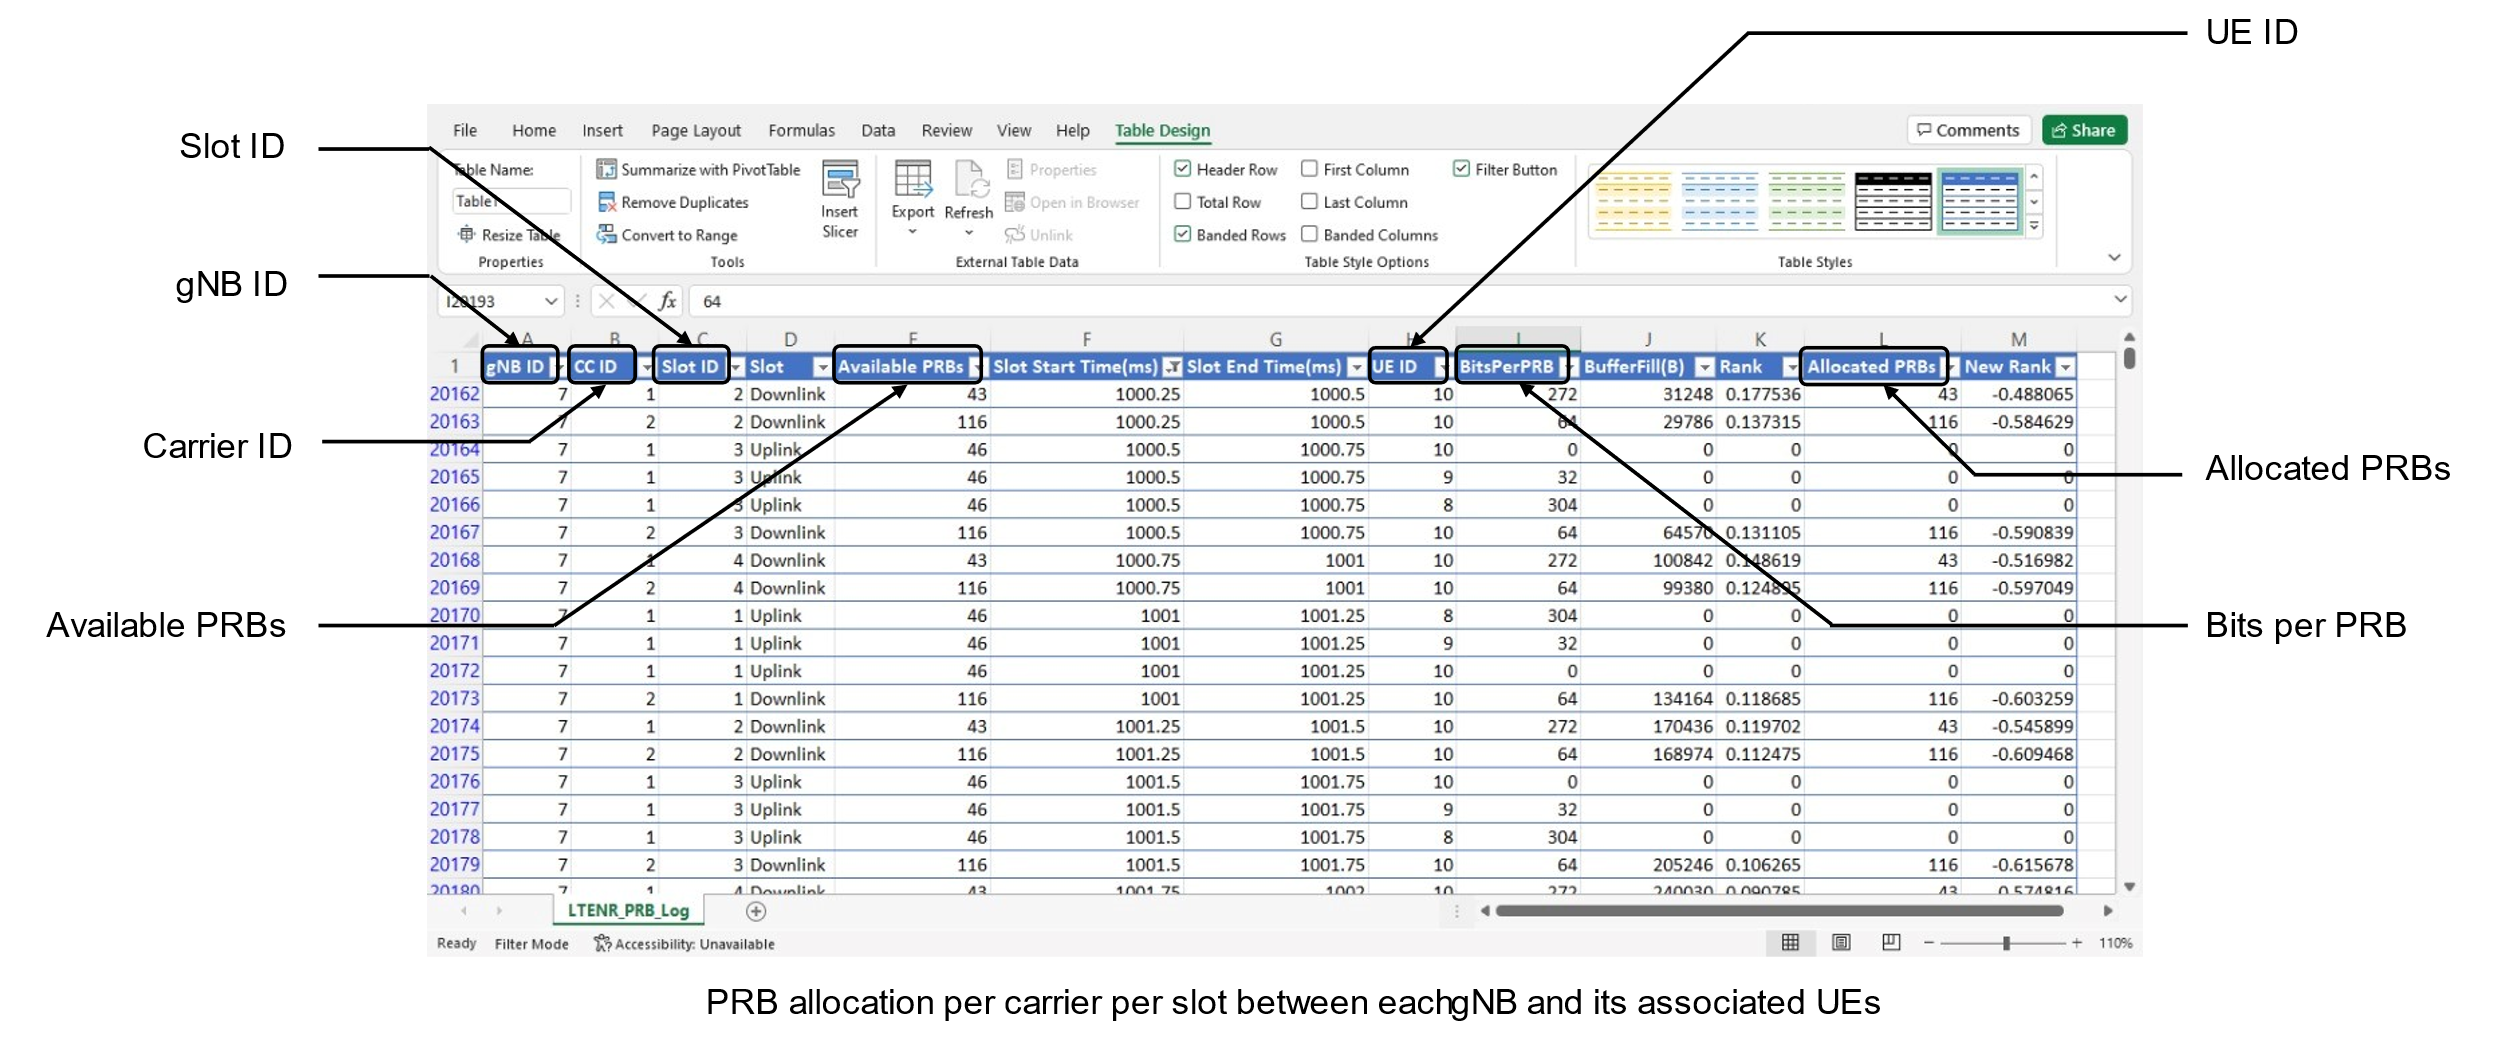Click the Resize Table icon

click(466, 234)
